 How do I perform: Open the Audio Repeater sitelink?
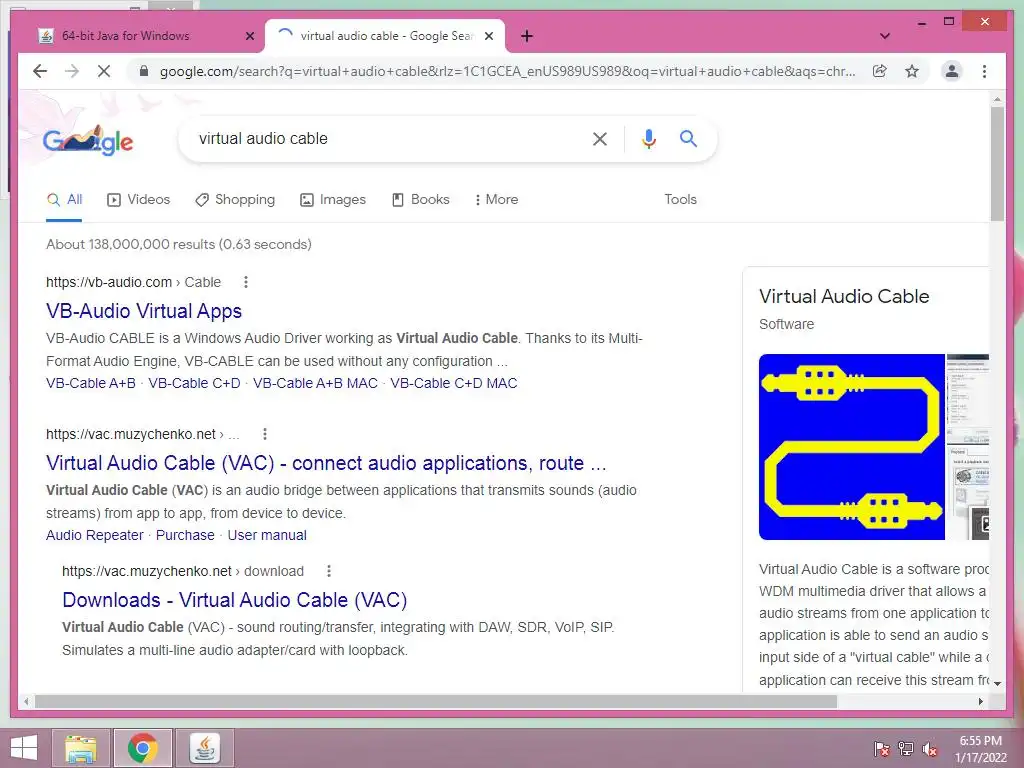click(x=95, y=536)
